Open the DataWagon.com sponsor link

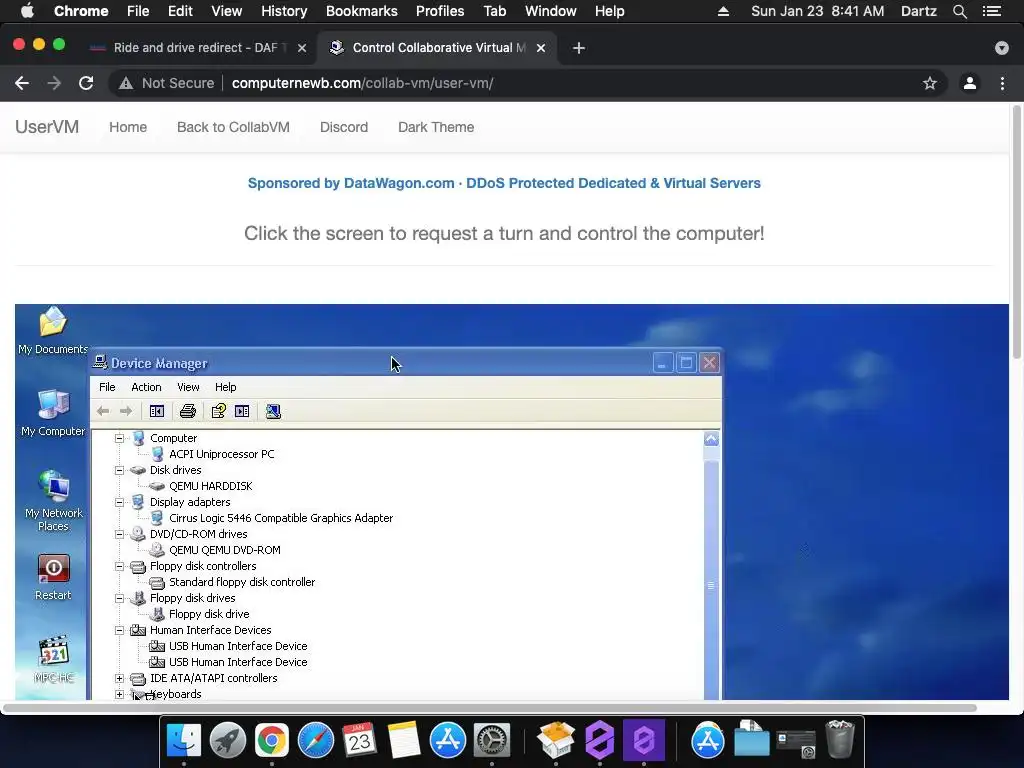point(504,184)
